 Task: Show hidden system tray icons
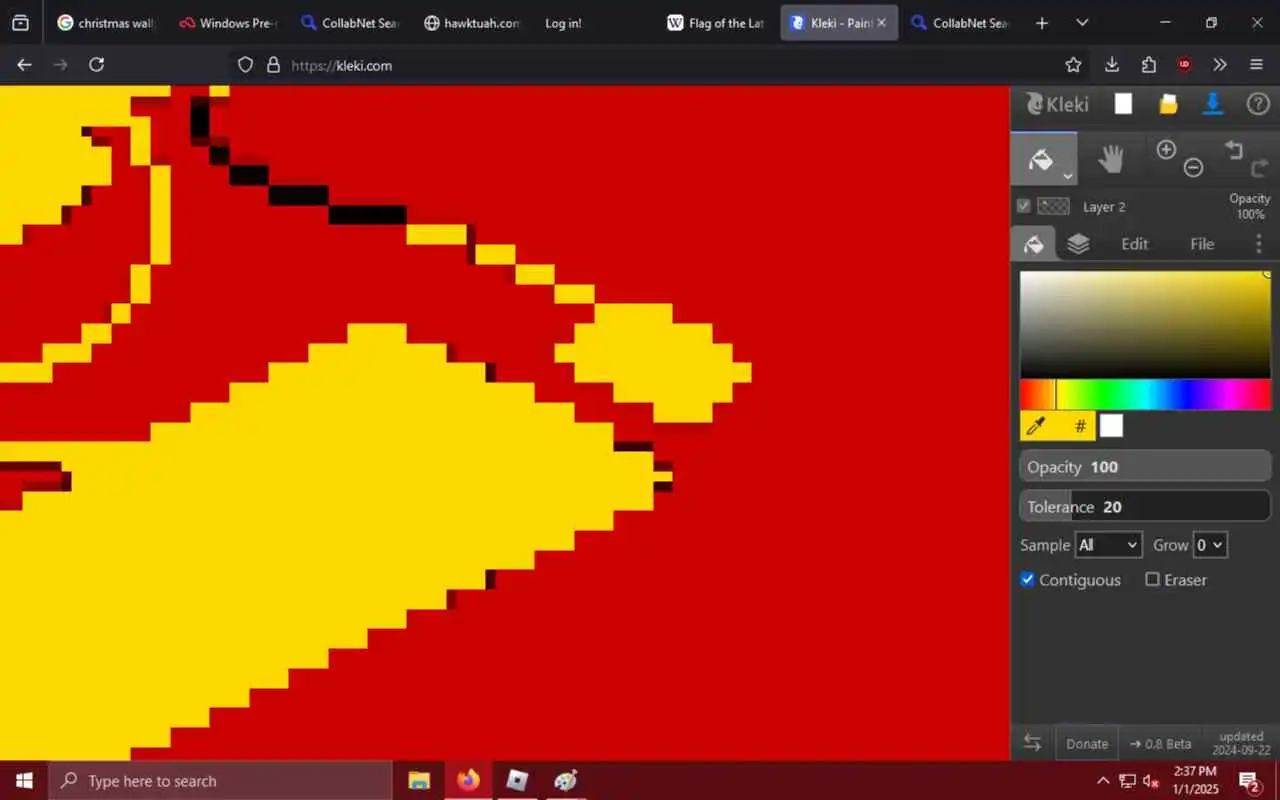tap(1103, 781)
